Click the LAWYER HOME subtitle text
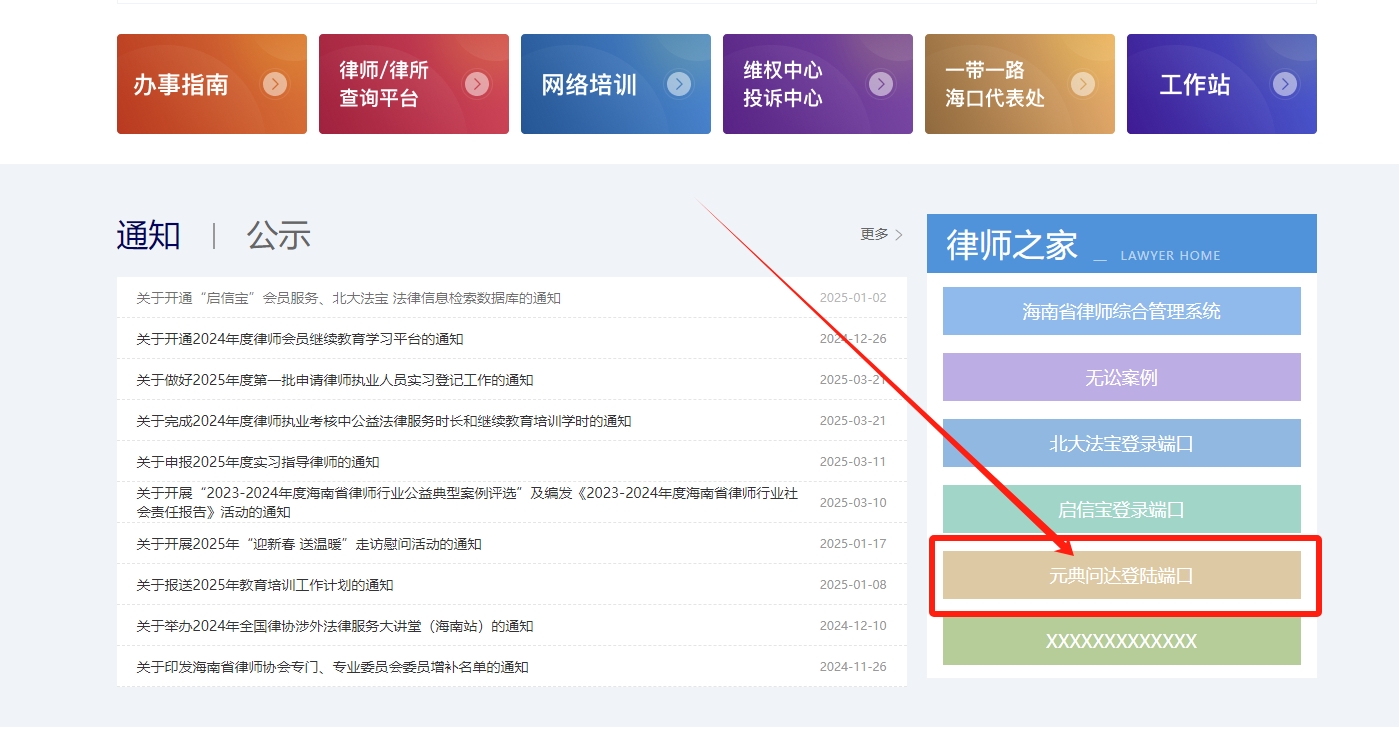Viewport: 1399px width, 735px height. coord(1170,256)
